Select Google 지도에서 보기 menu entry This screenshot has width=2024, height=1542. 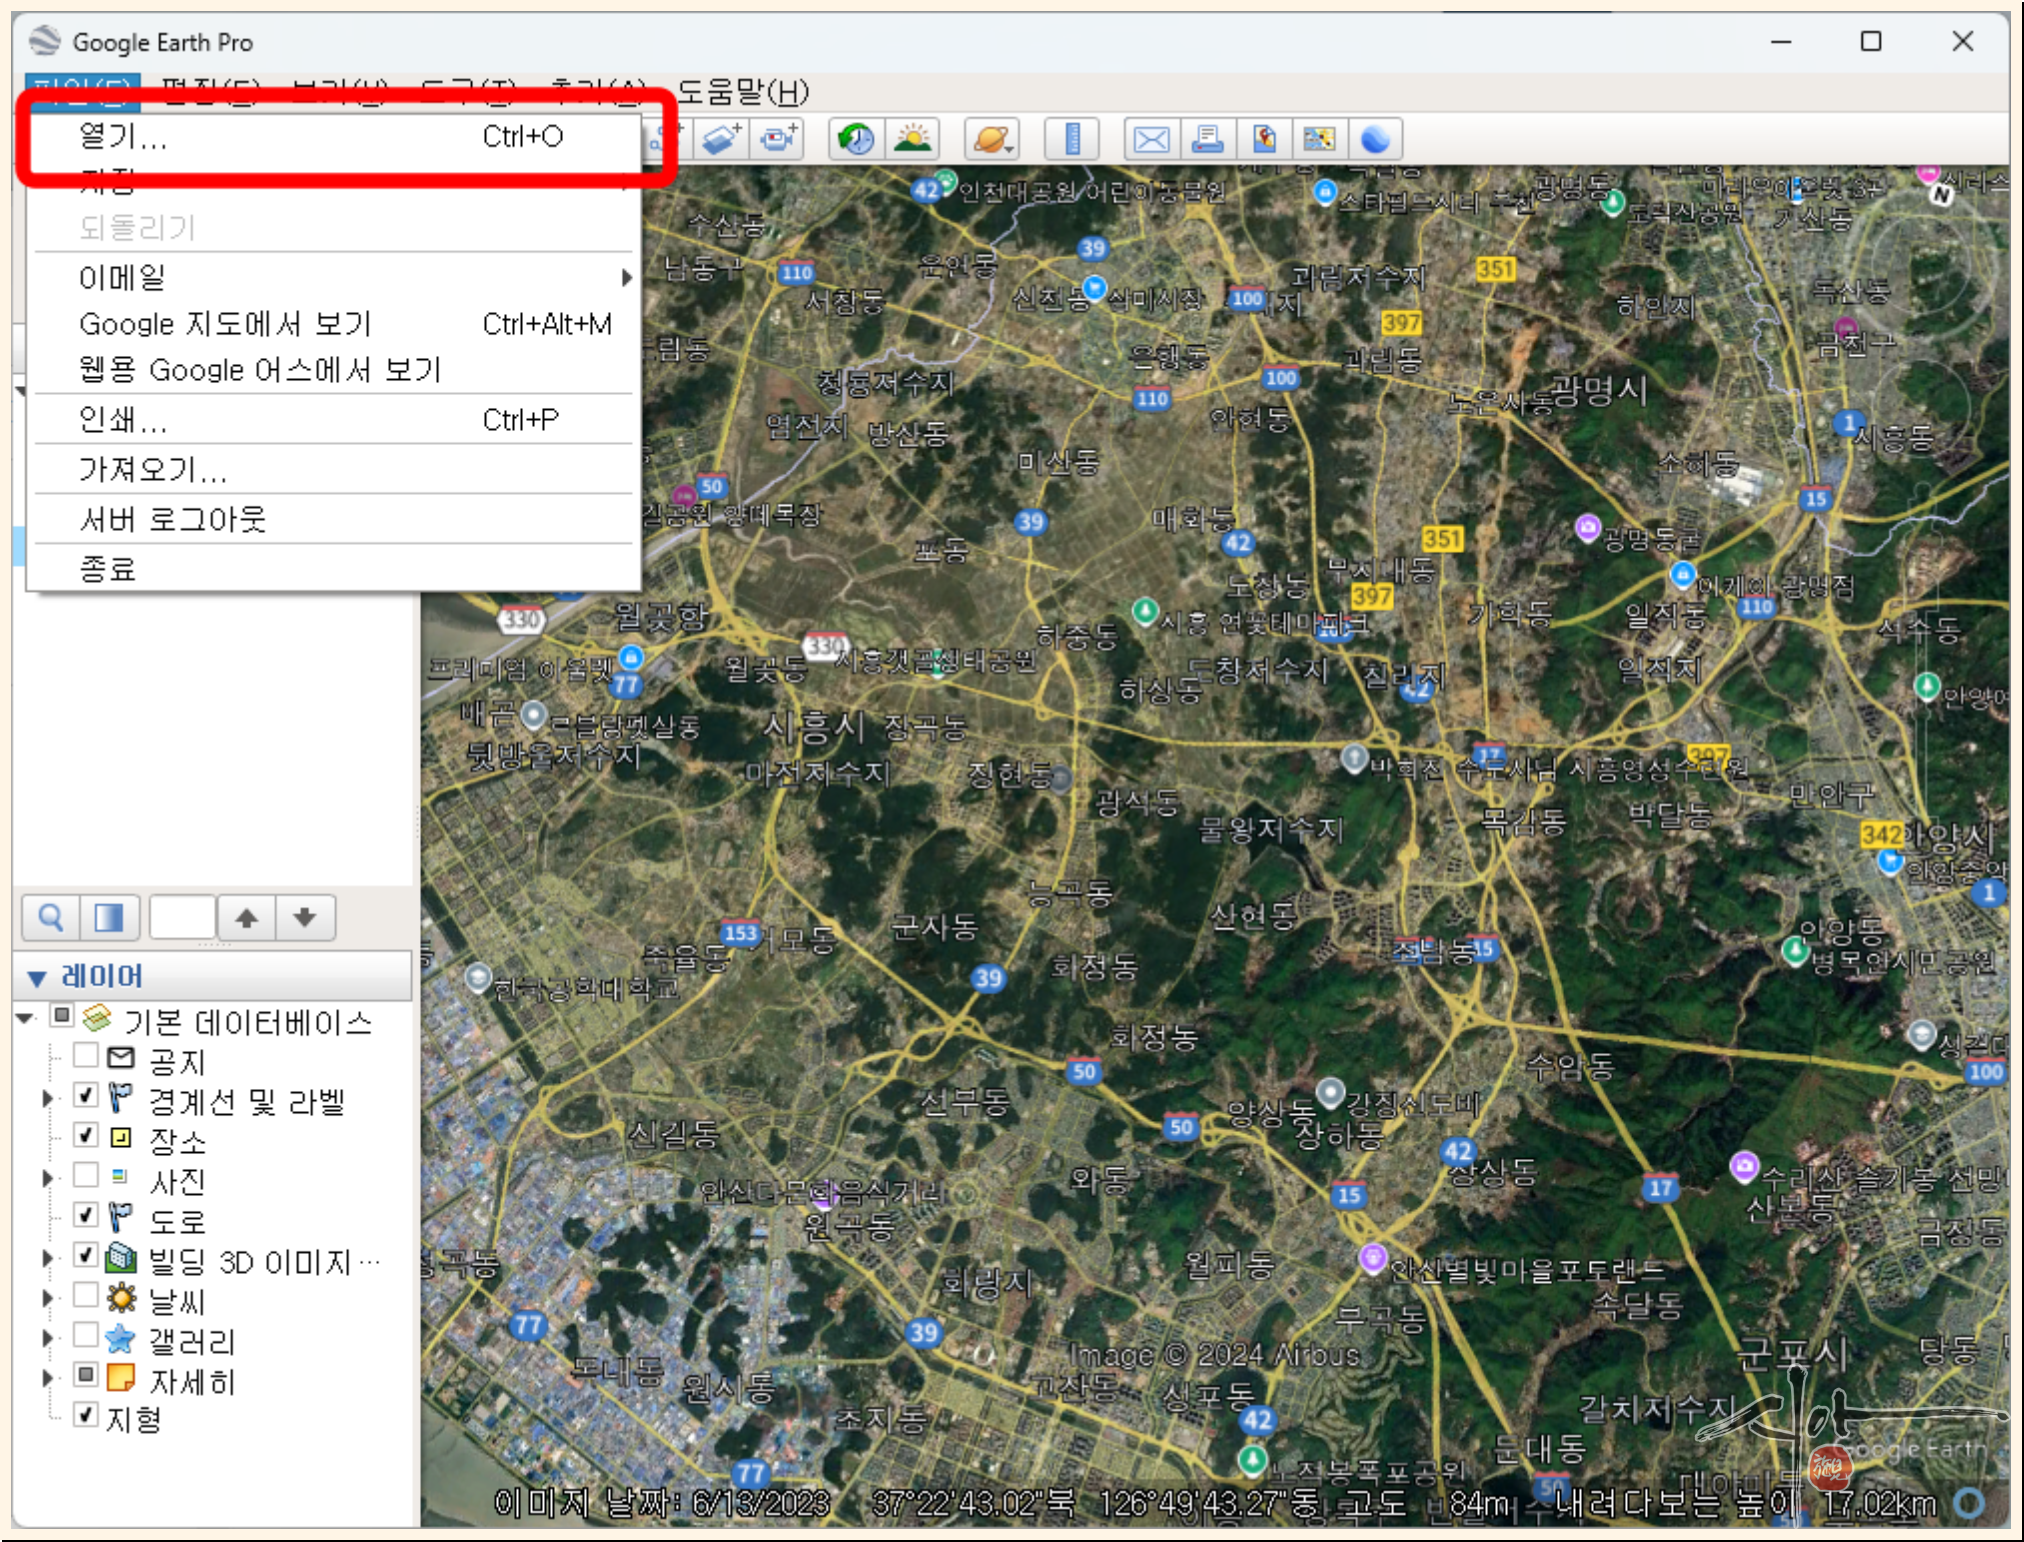pyautogui.click(x=334, y=324)
